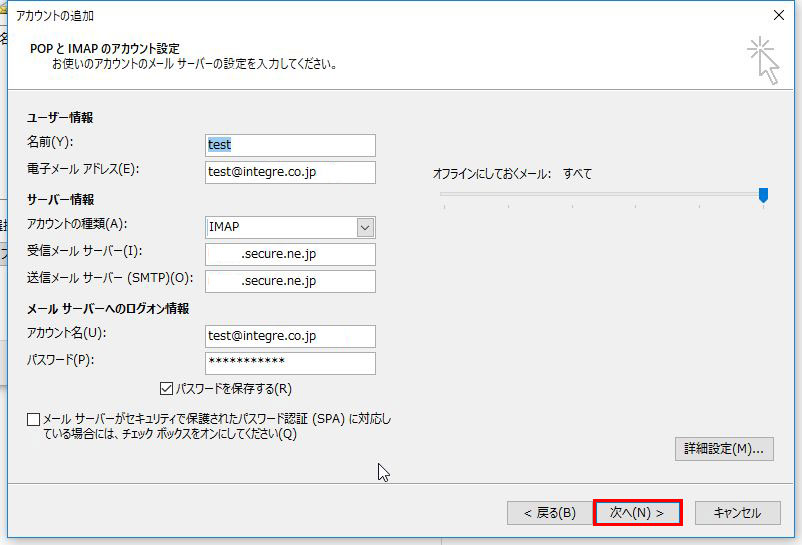Click the すべて offline mail value text

pos(577,174)
